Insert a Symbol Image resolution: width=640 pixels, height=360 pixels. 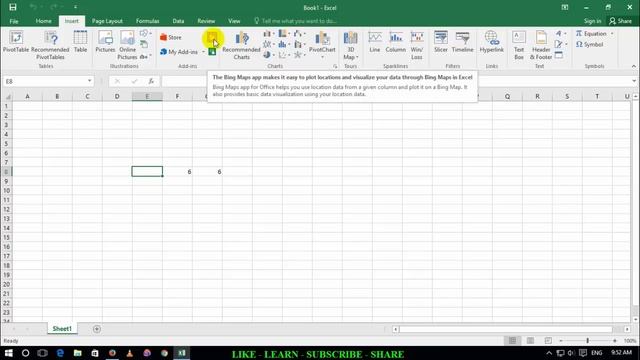(x=589, y=44)
